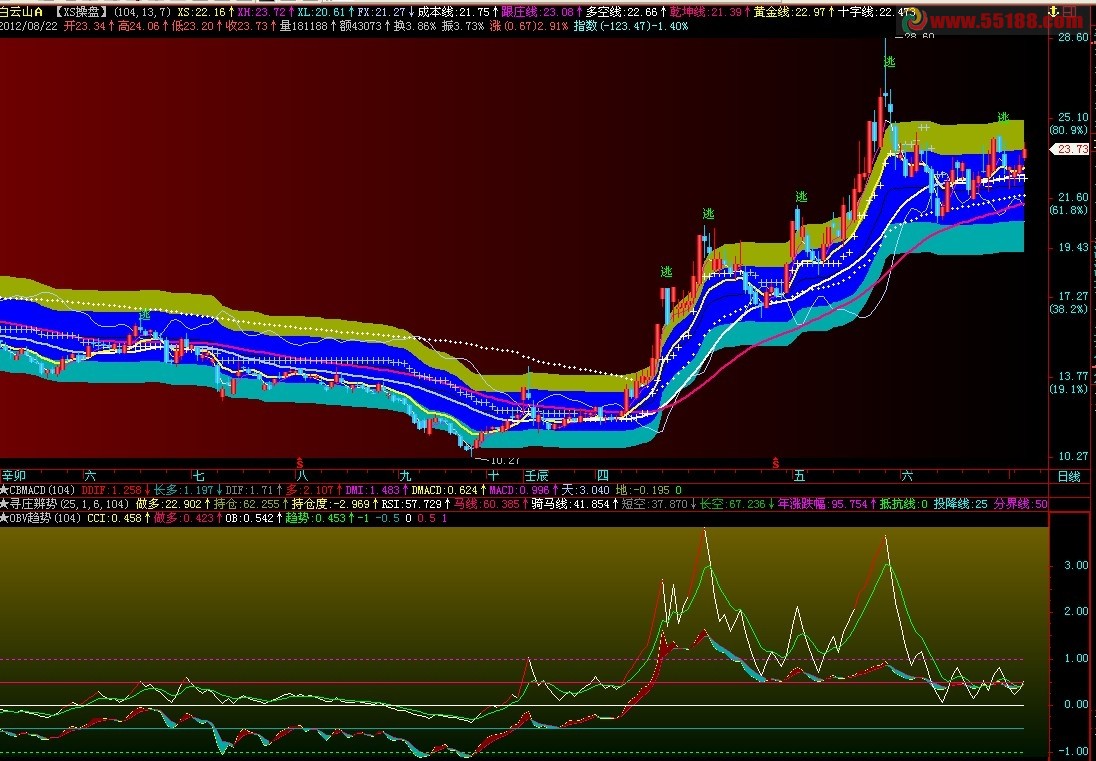Click the 六 marker after 五
The height and width of the screenshot is (761, 1096).
click(x=907, y=477)
